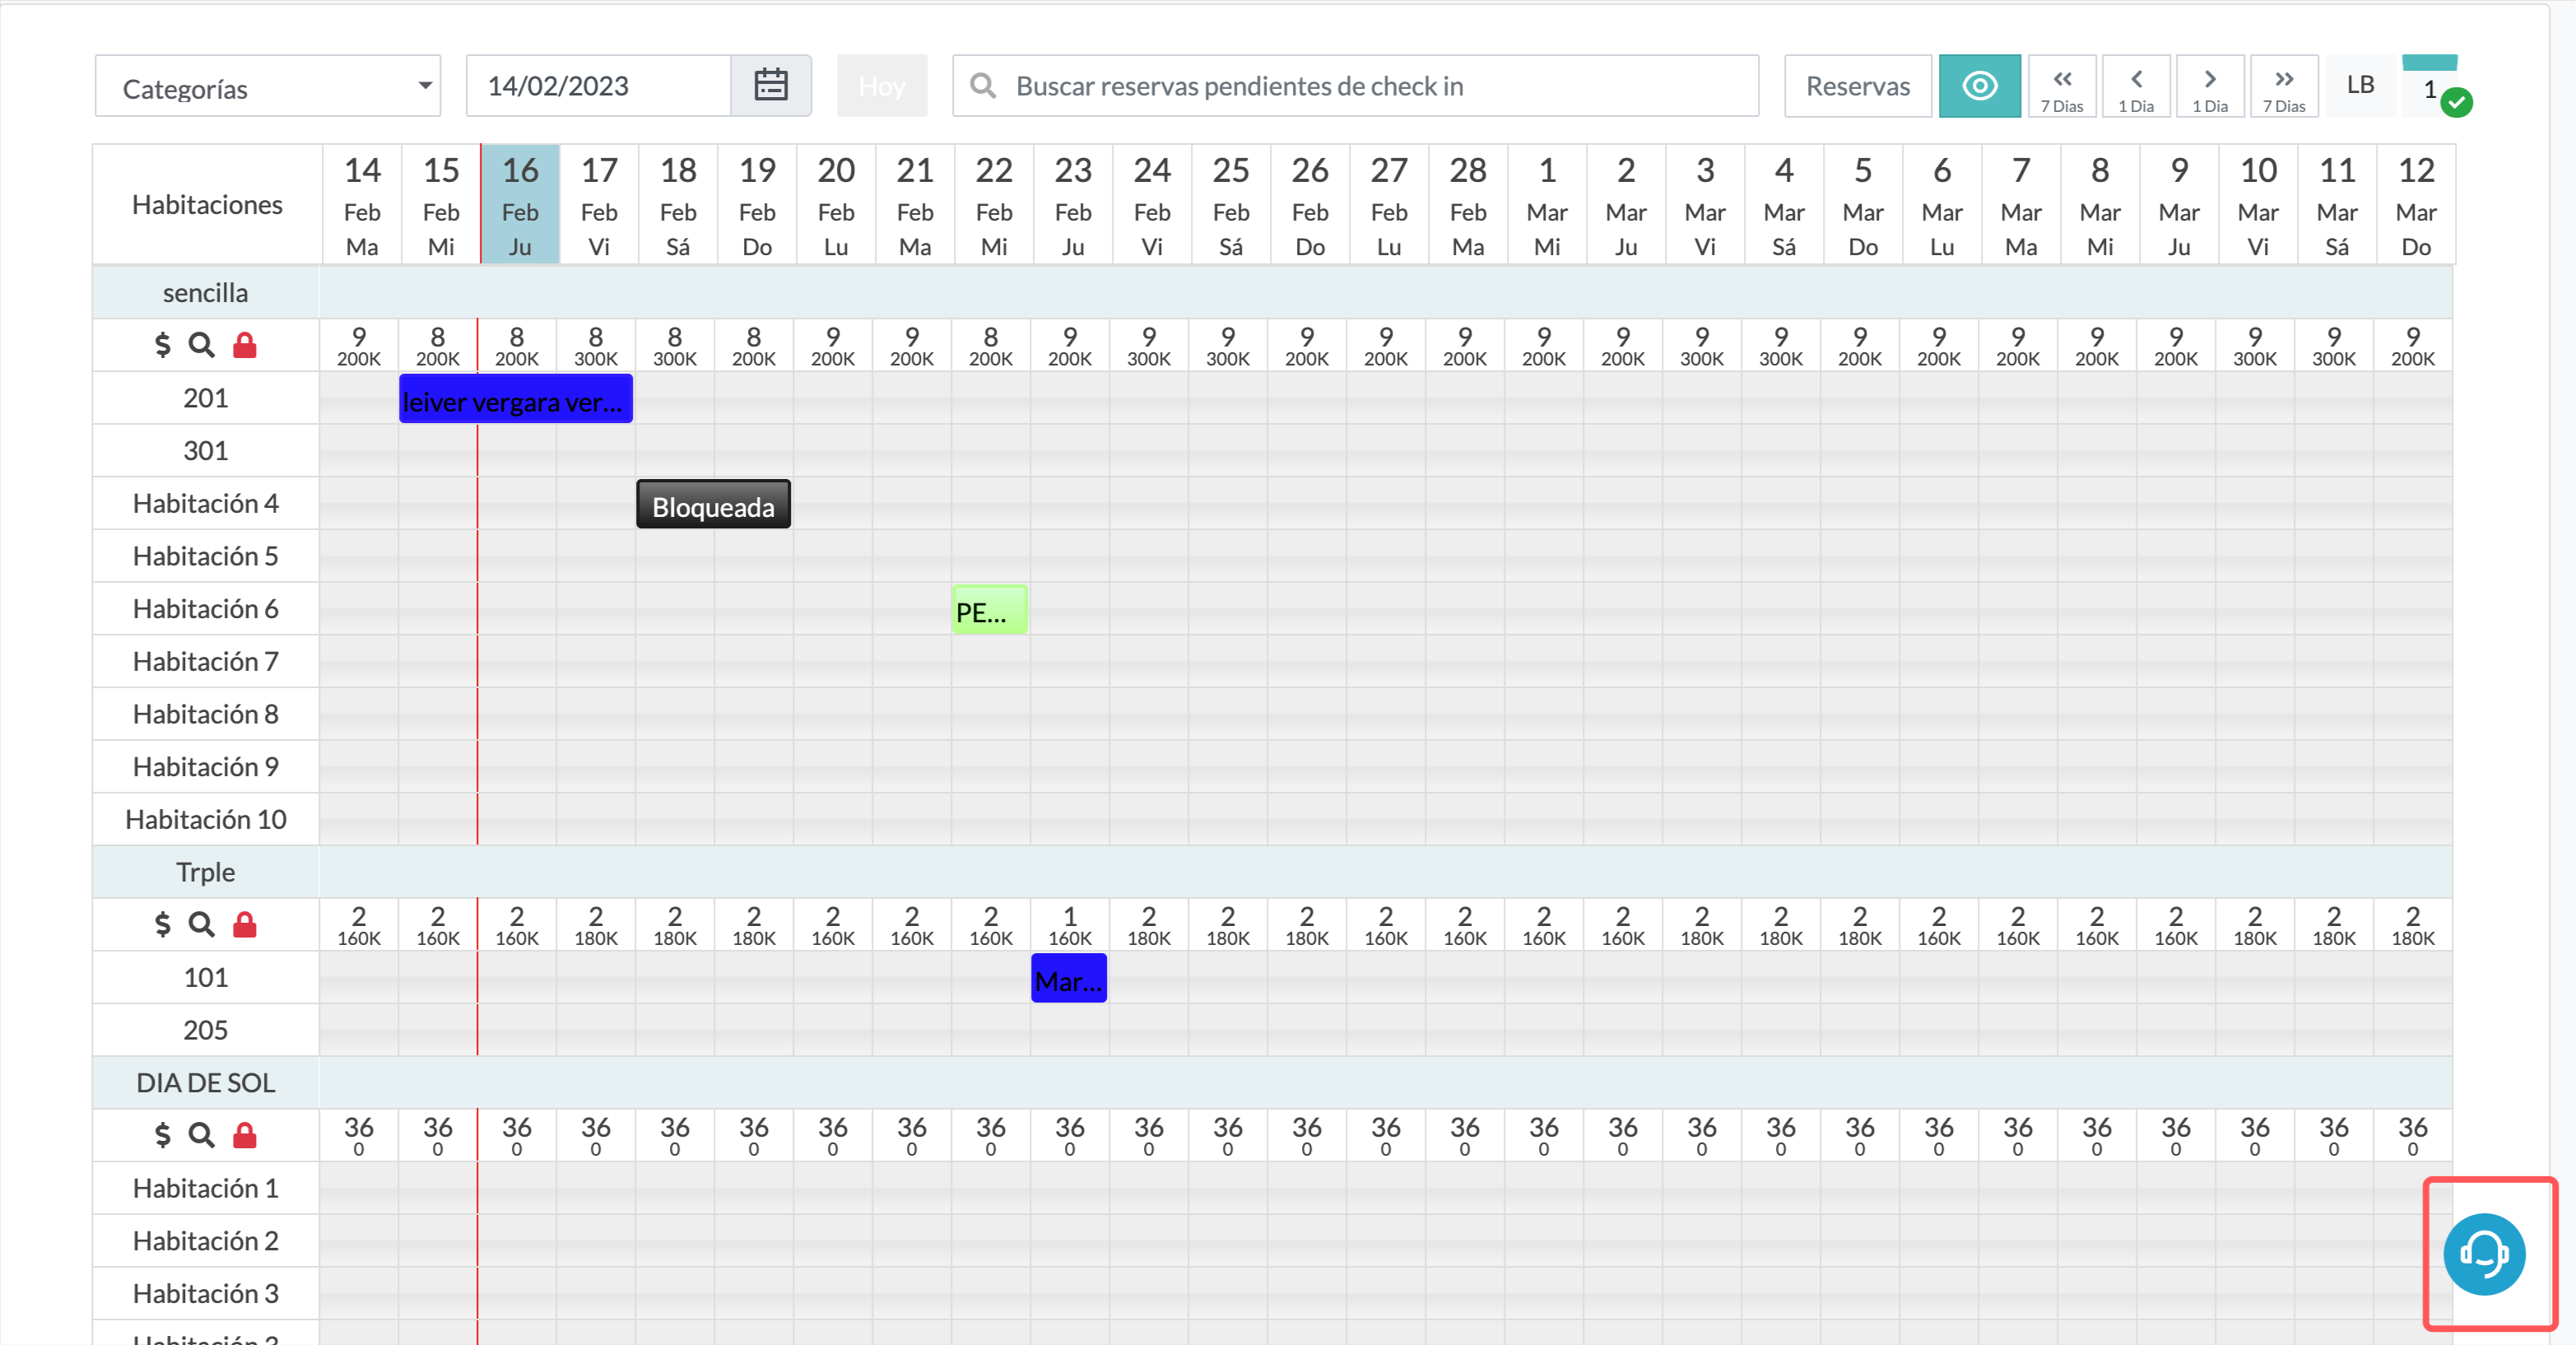Select the 28 Feb Ma date header
The image size is (2576, 1345).
[1468, 204]
